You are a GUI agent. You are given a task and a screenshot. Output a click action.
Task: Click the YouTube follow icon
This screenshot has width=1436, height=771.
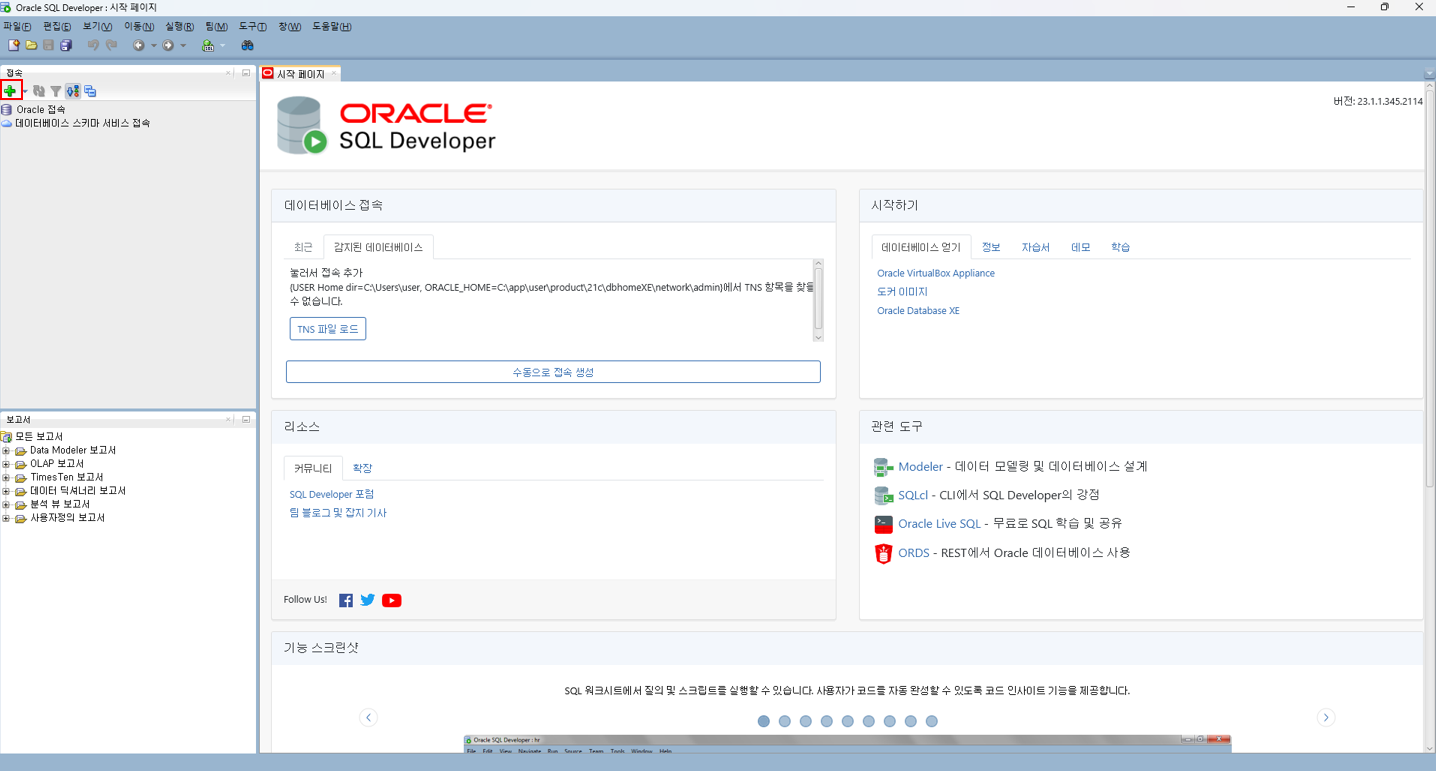tap(392, 600)
